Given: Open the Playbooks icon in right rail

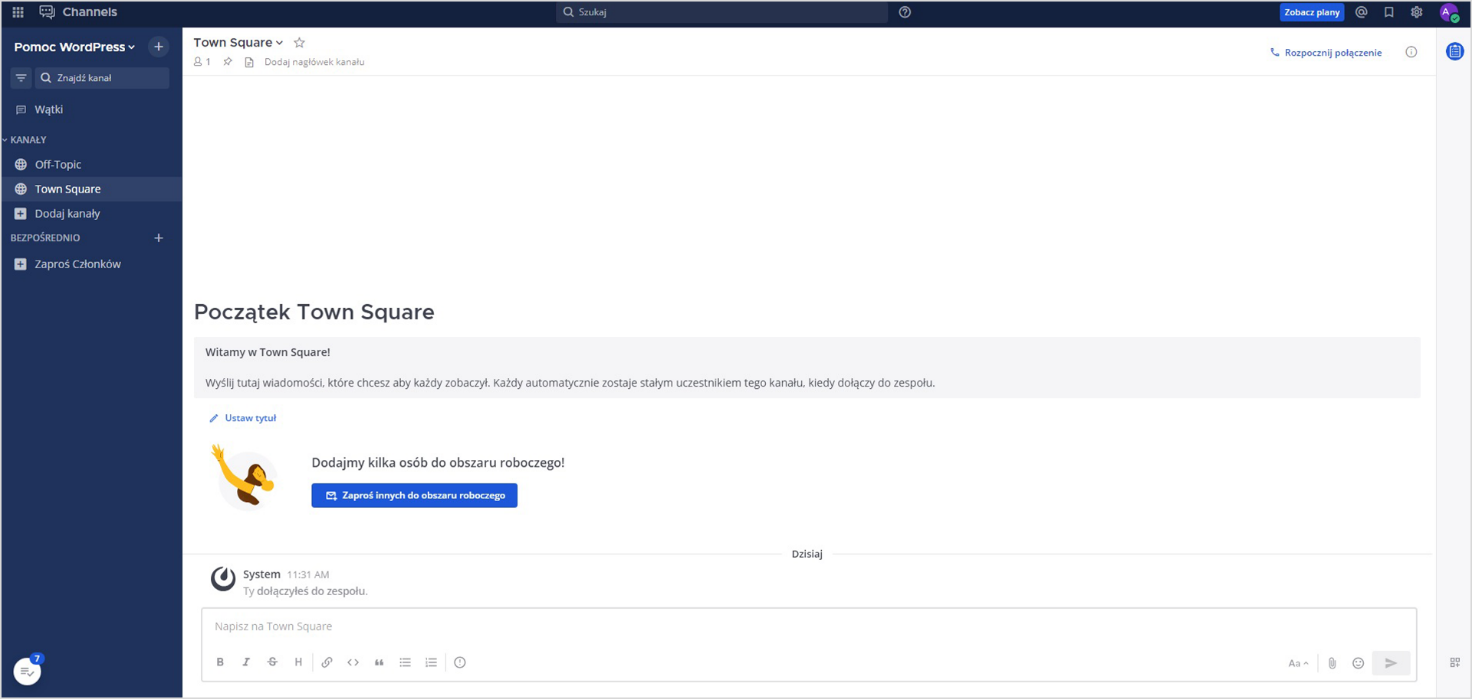Looking at the screenshot, I should [1454, 51].
